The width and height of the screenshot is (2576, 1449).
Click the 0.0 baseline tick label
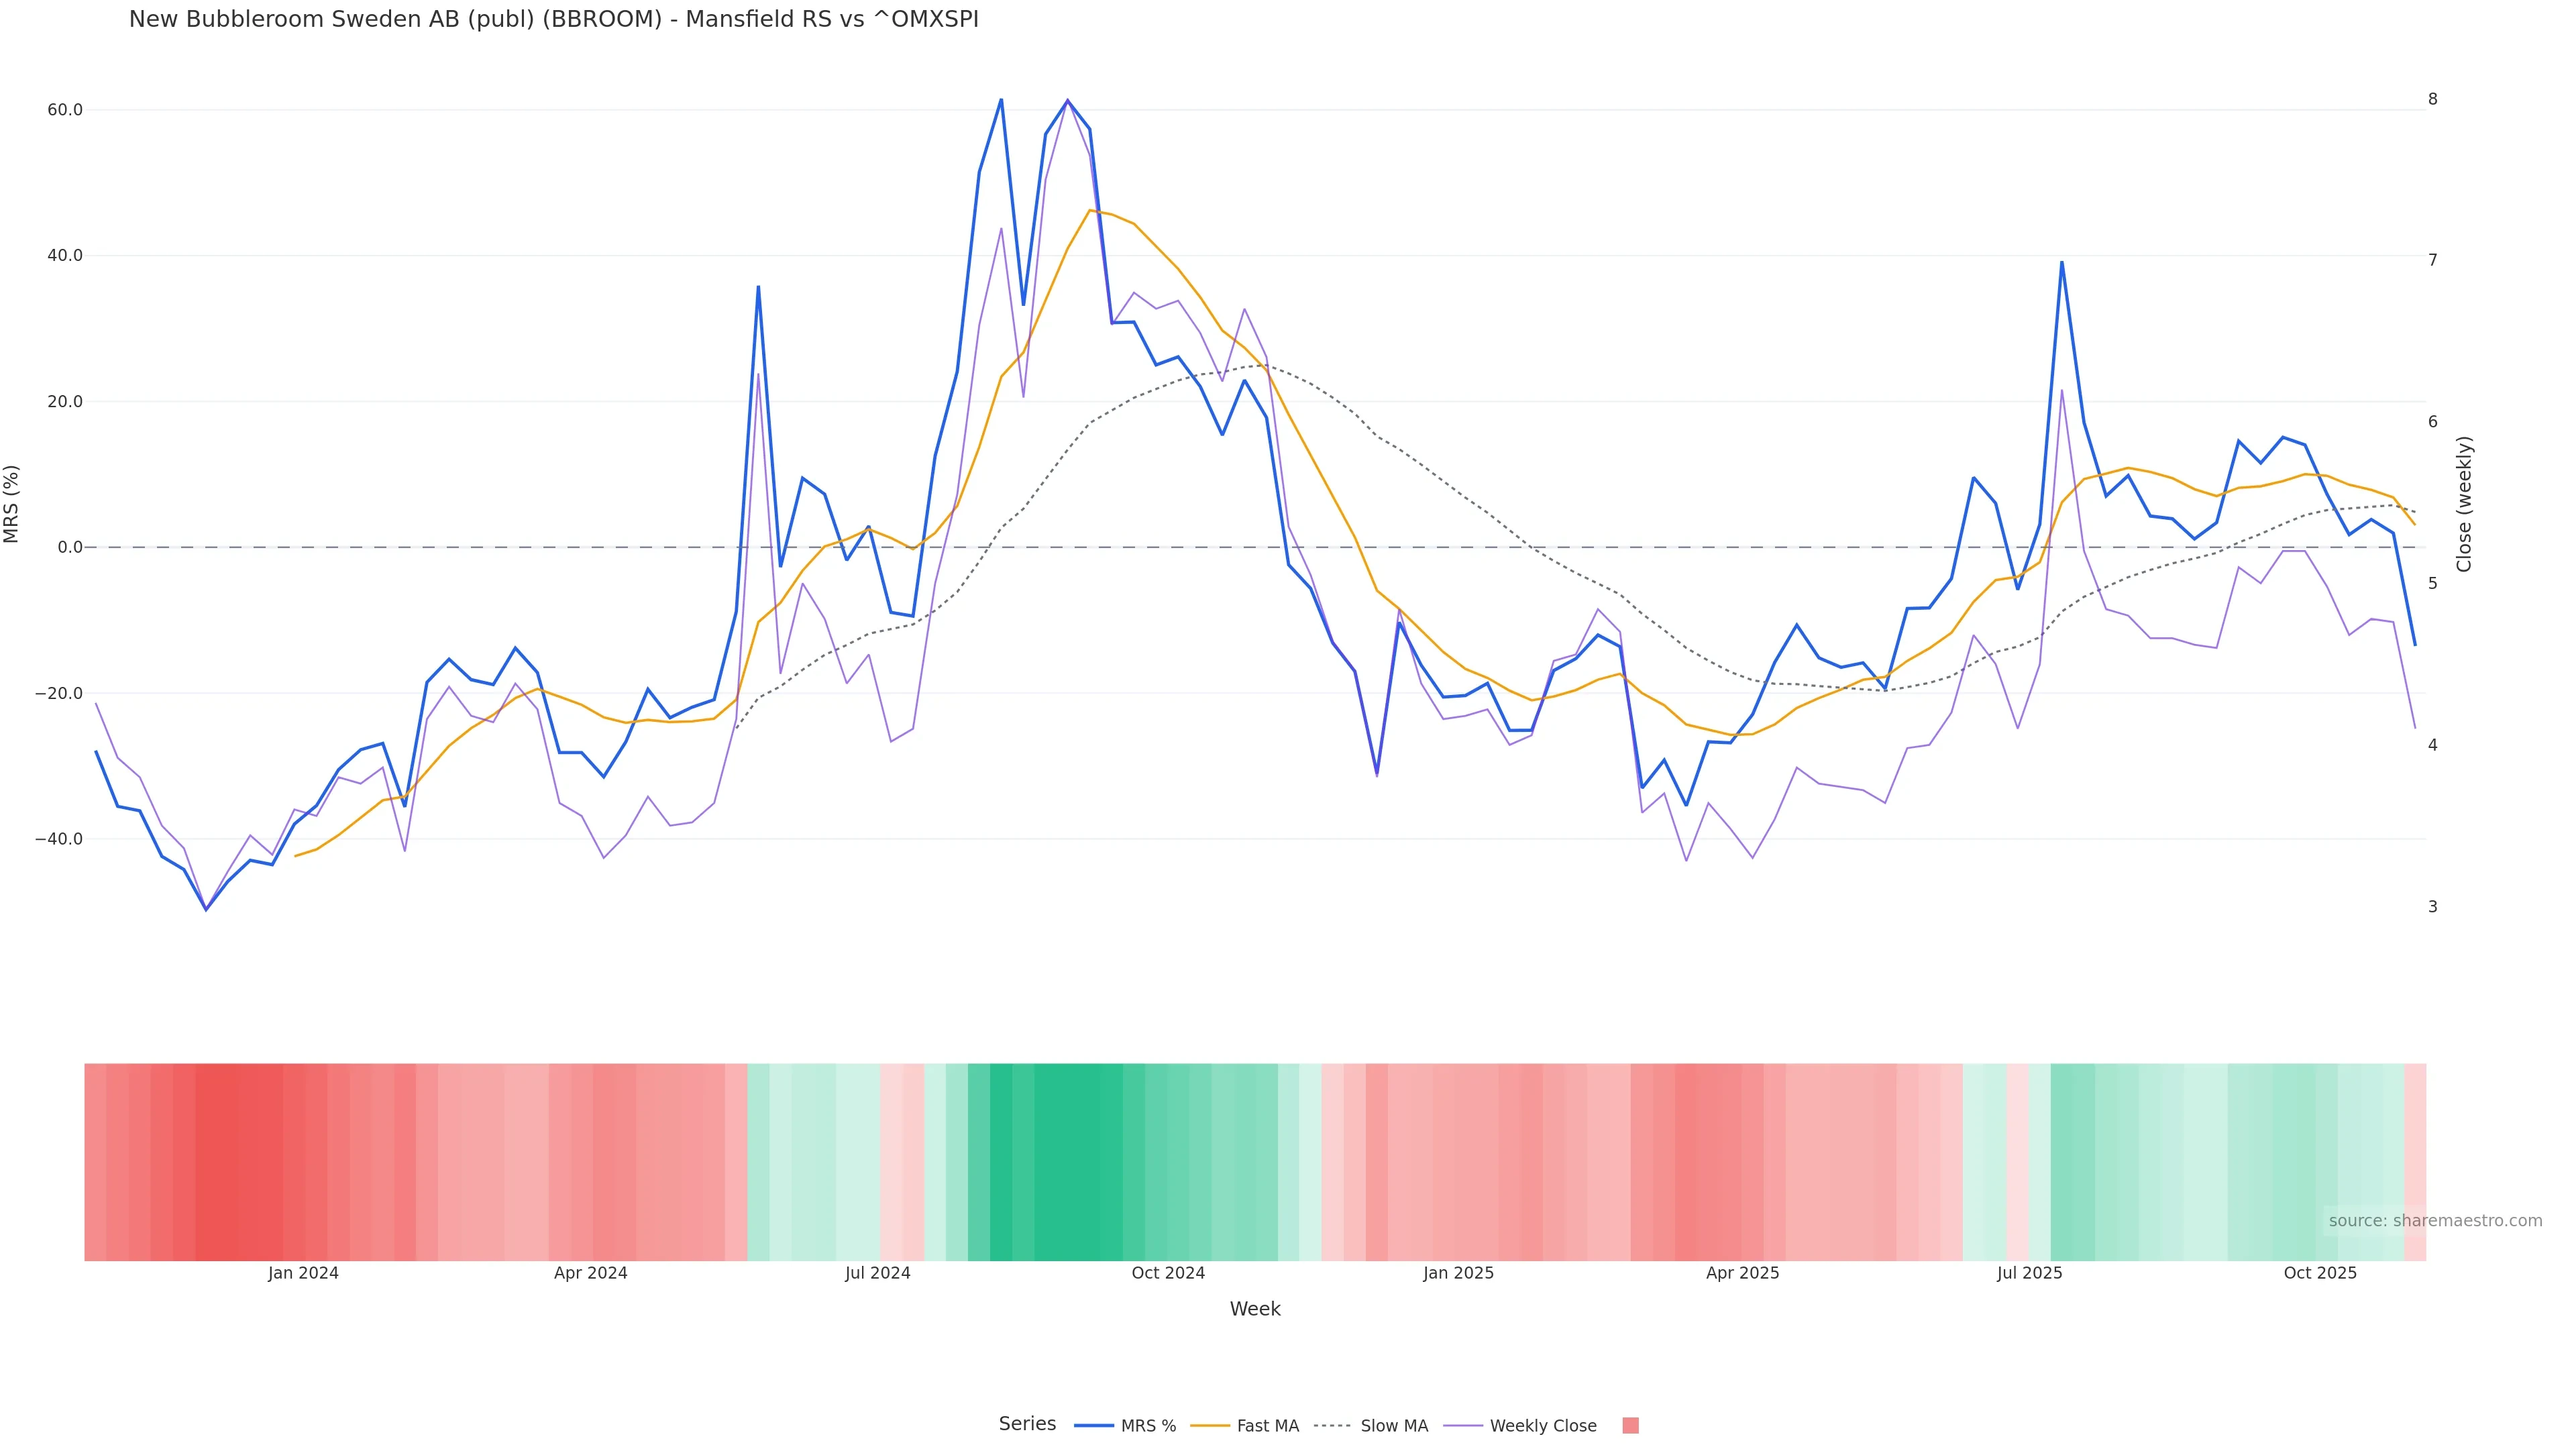[70, 547]
